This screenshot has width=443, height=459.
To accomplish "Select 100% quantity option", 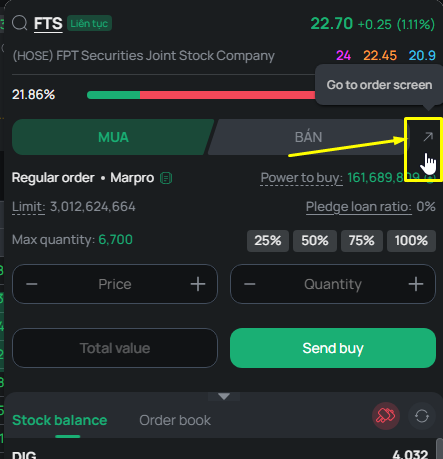I will pos(411,241).
